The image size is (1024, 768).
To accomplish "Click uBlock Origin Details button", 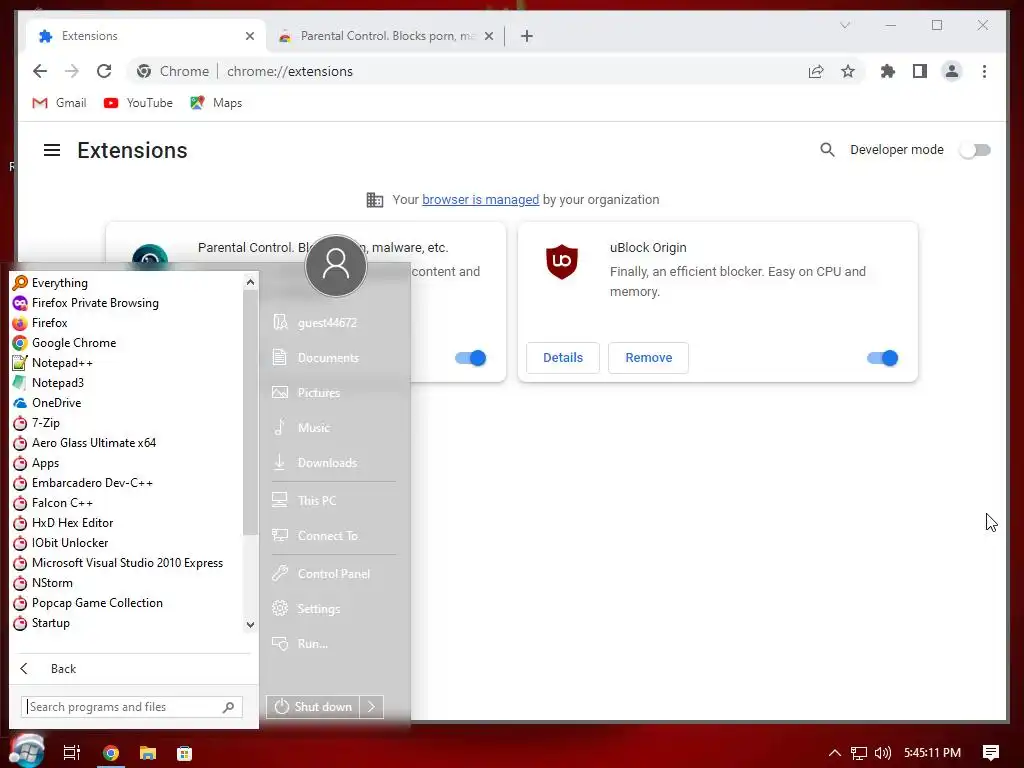I will point(563,358).
